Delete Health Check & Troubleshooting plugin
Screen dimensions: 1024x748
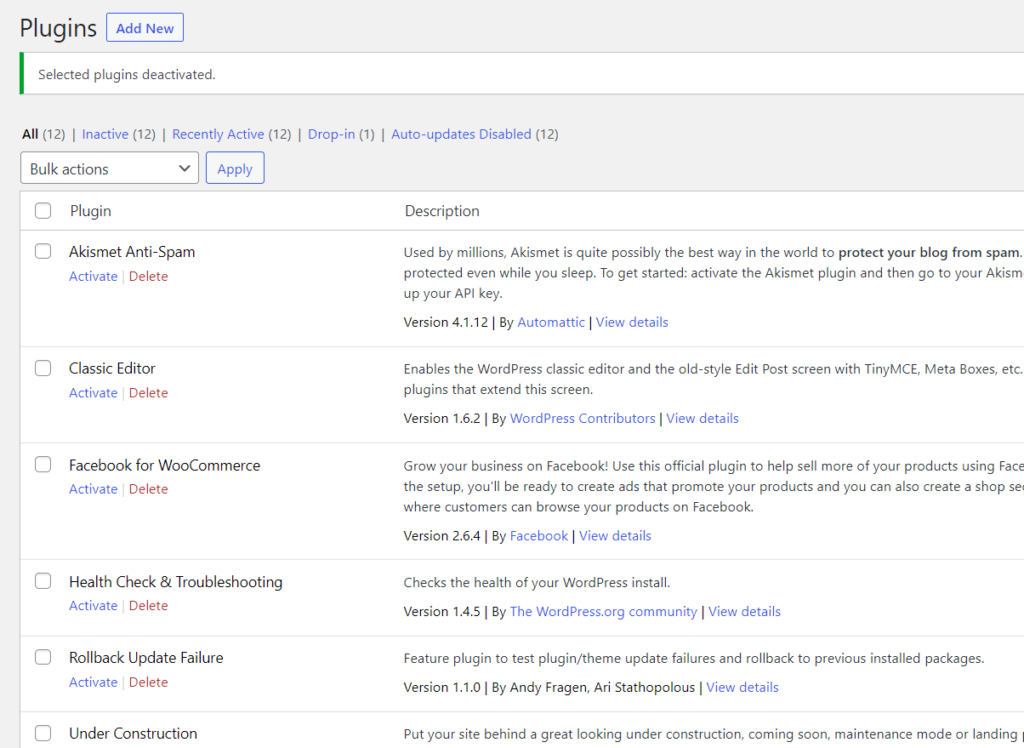pyautogui.click(x=148, y=606)
